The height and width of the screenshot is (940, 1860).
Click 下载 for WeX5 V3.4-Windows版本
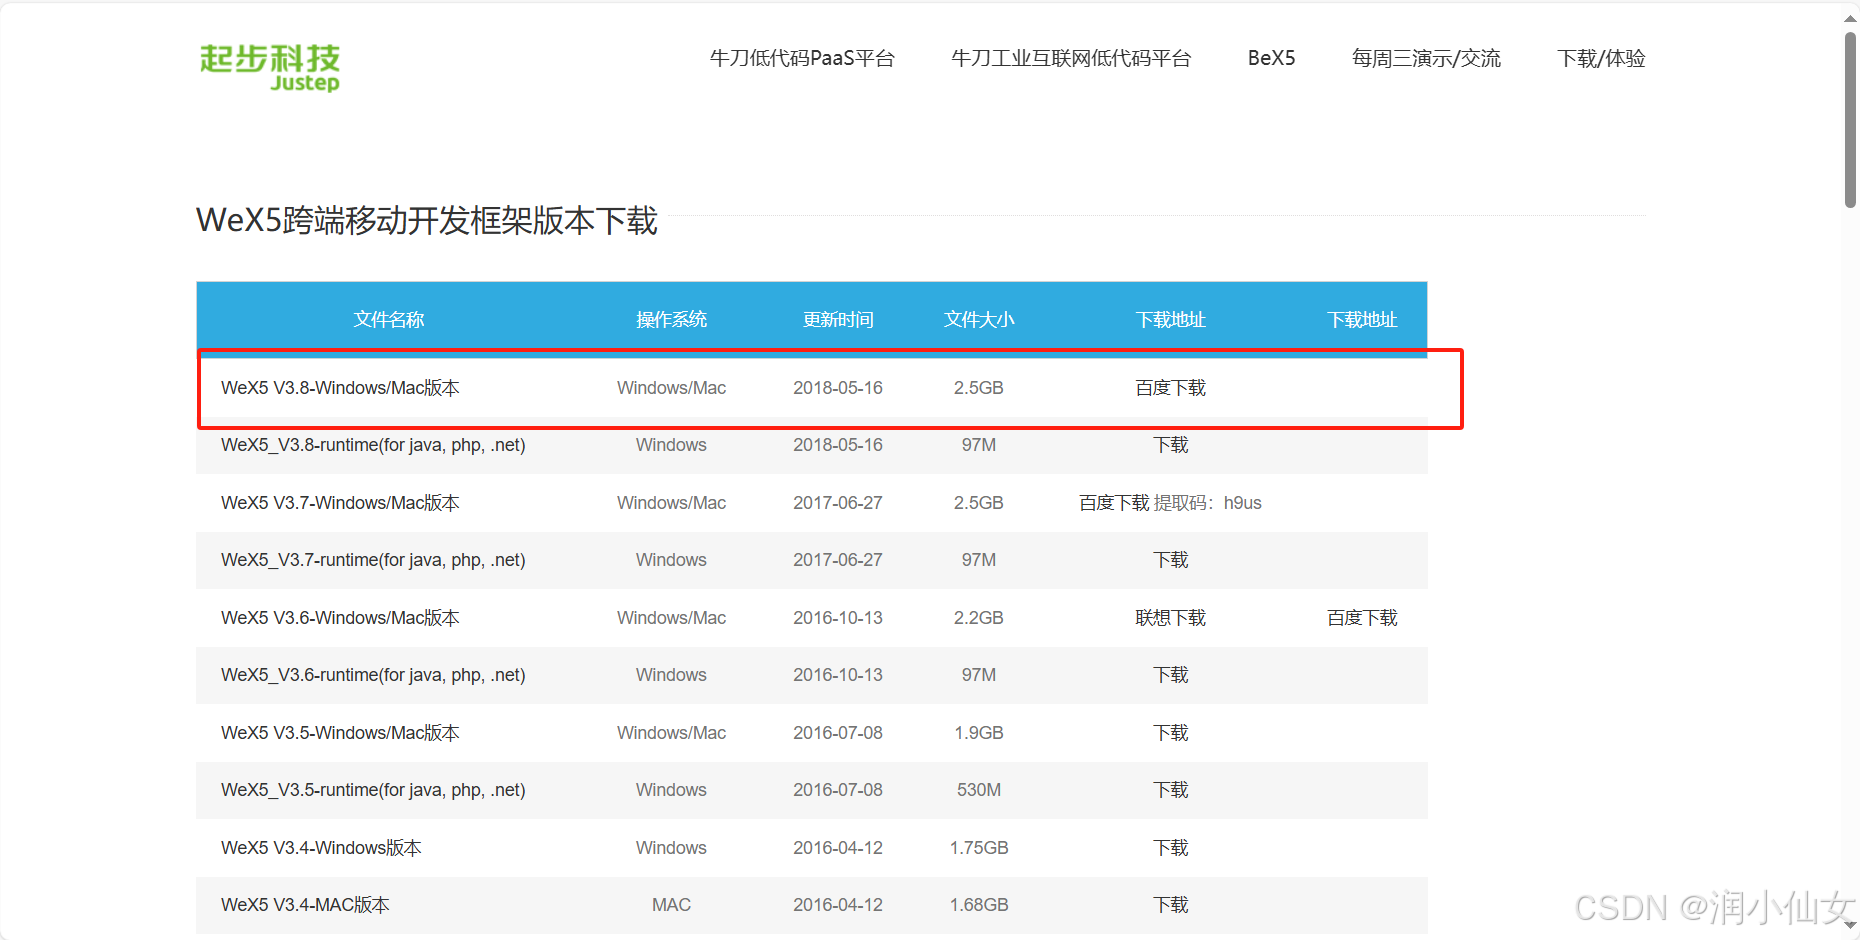pyautogui.click(x=1170, y=848)
